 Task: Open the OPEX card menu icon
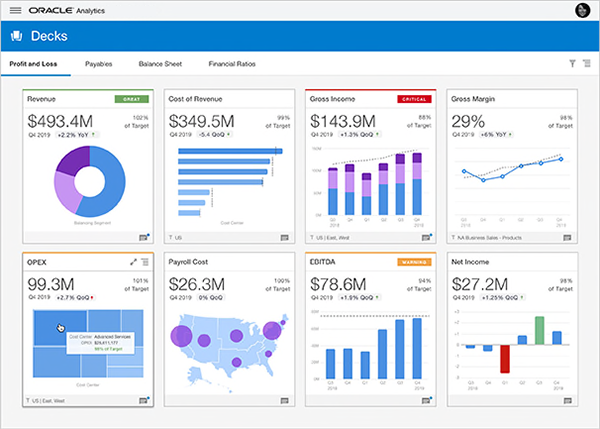pos(145,262)
